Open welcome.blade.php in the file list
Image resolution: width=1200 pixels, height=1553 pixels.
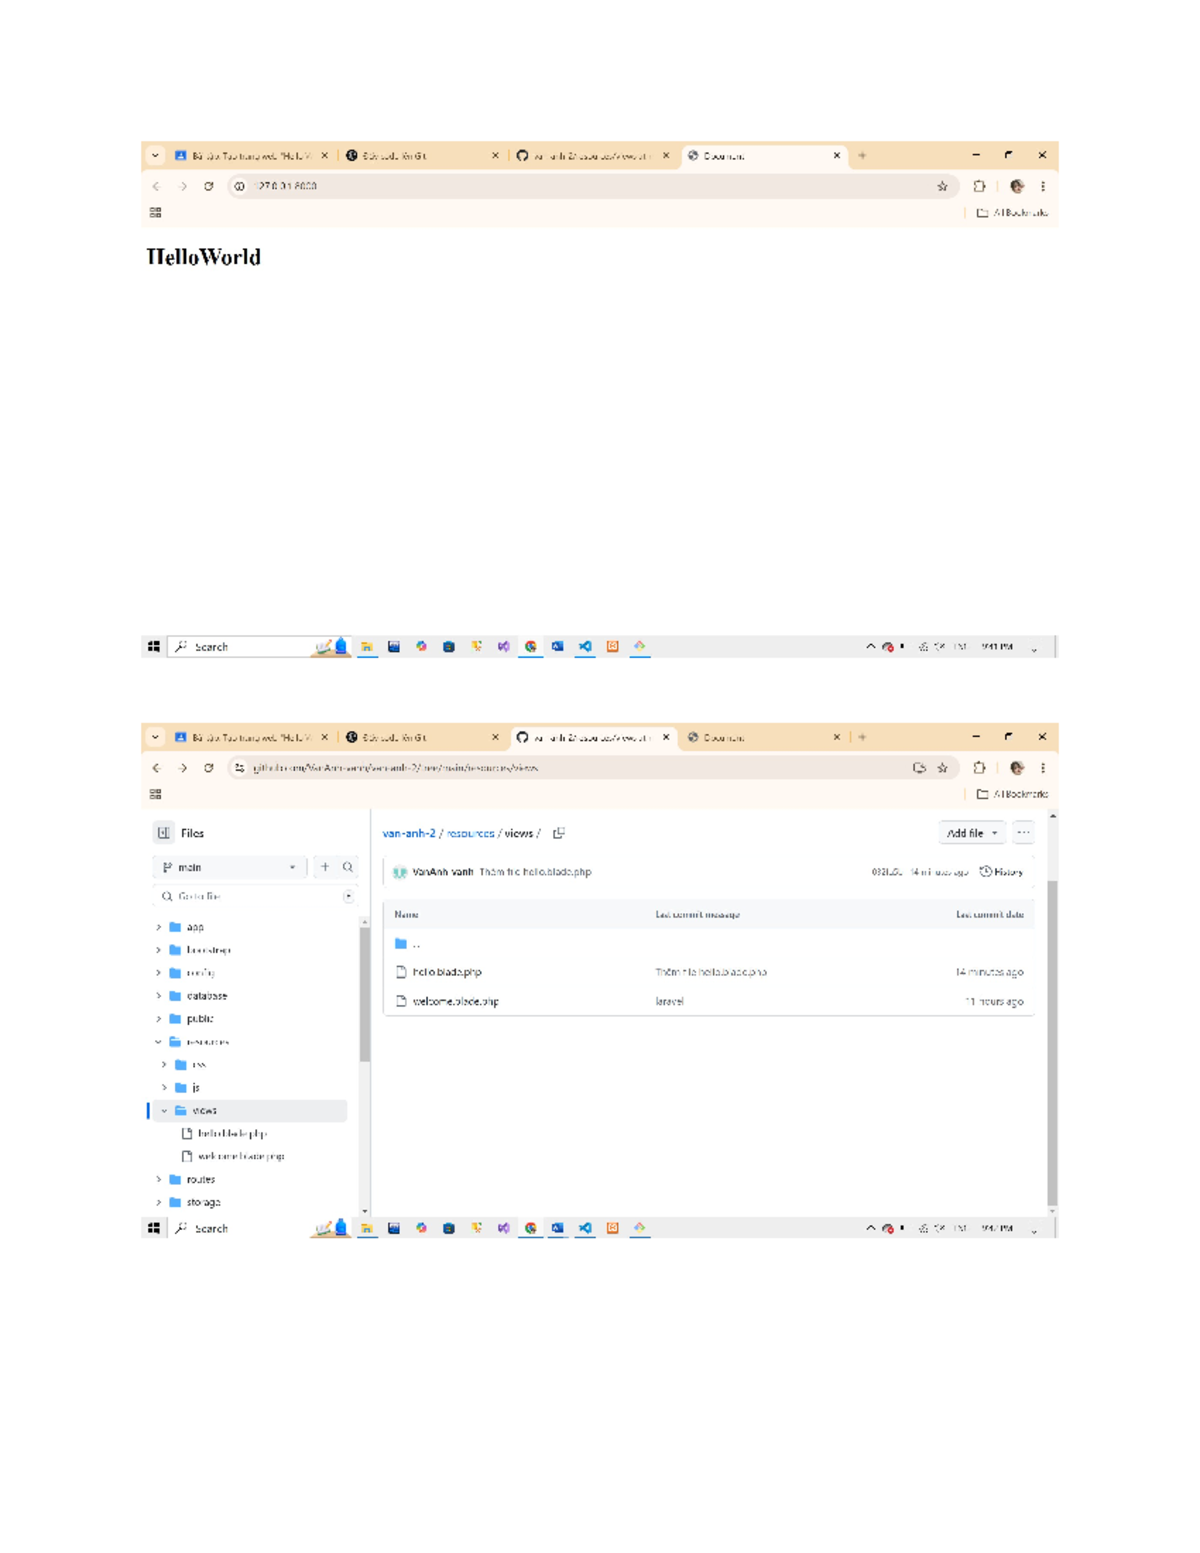tap(455, 1001)
